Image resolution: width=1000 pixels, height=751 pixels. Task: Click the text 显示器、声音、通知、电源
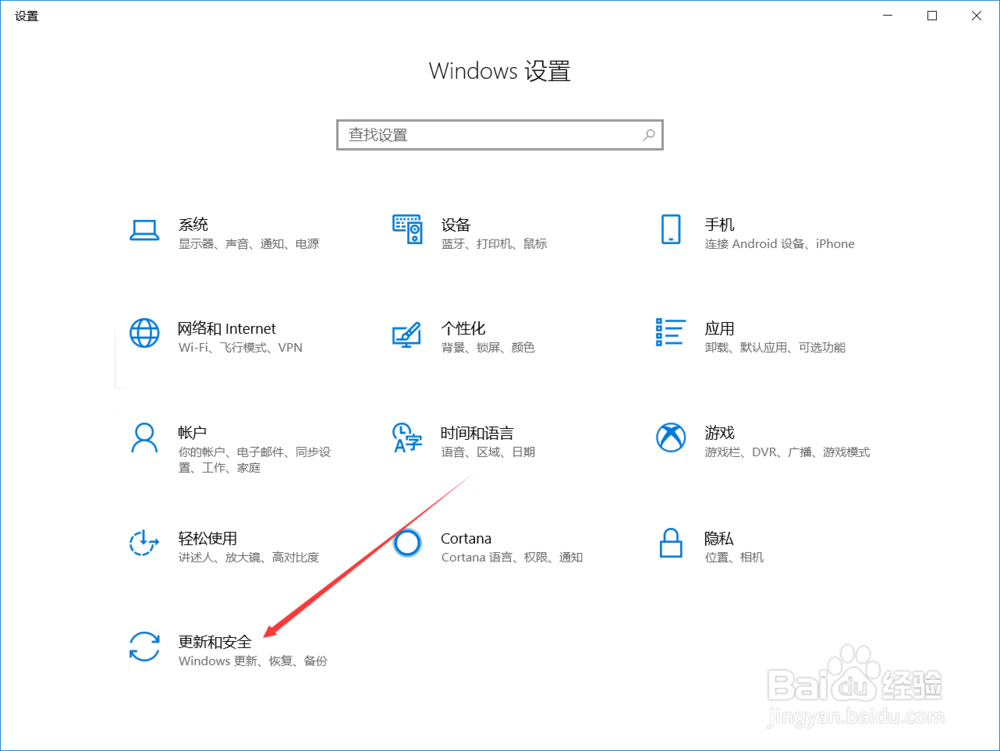249,244
